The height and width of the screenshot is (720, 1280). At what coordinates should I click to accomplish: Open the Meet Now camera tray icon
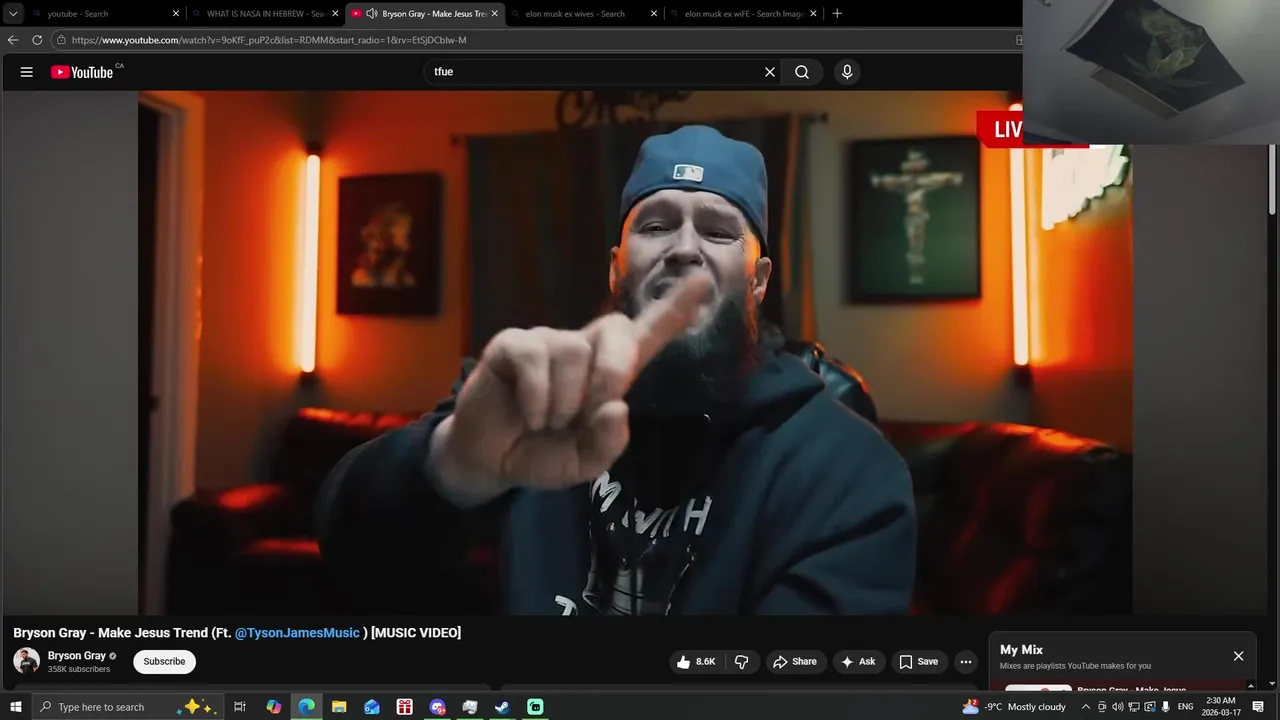tap(1102, 707)
